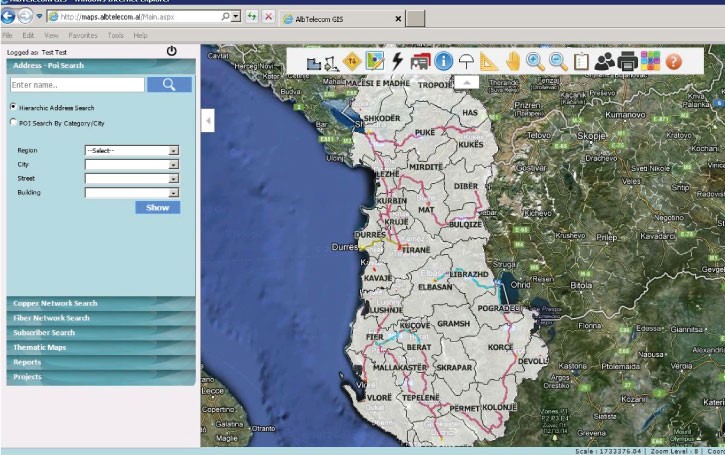Select the polyline edit tool icon

[331, 63]
